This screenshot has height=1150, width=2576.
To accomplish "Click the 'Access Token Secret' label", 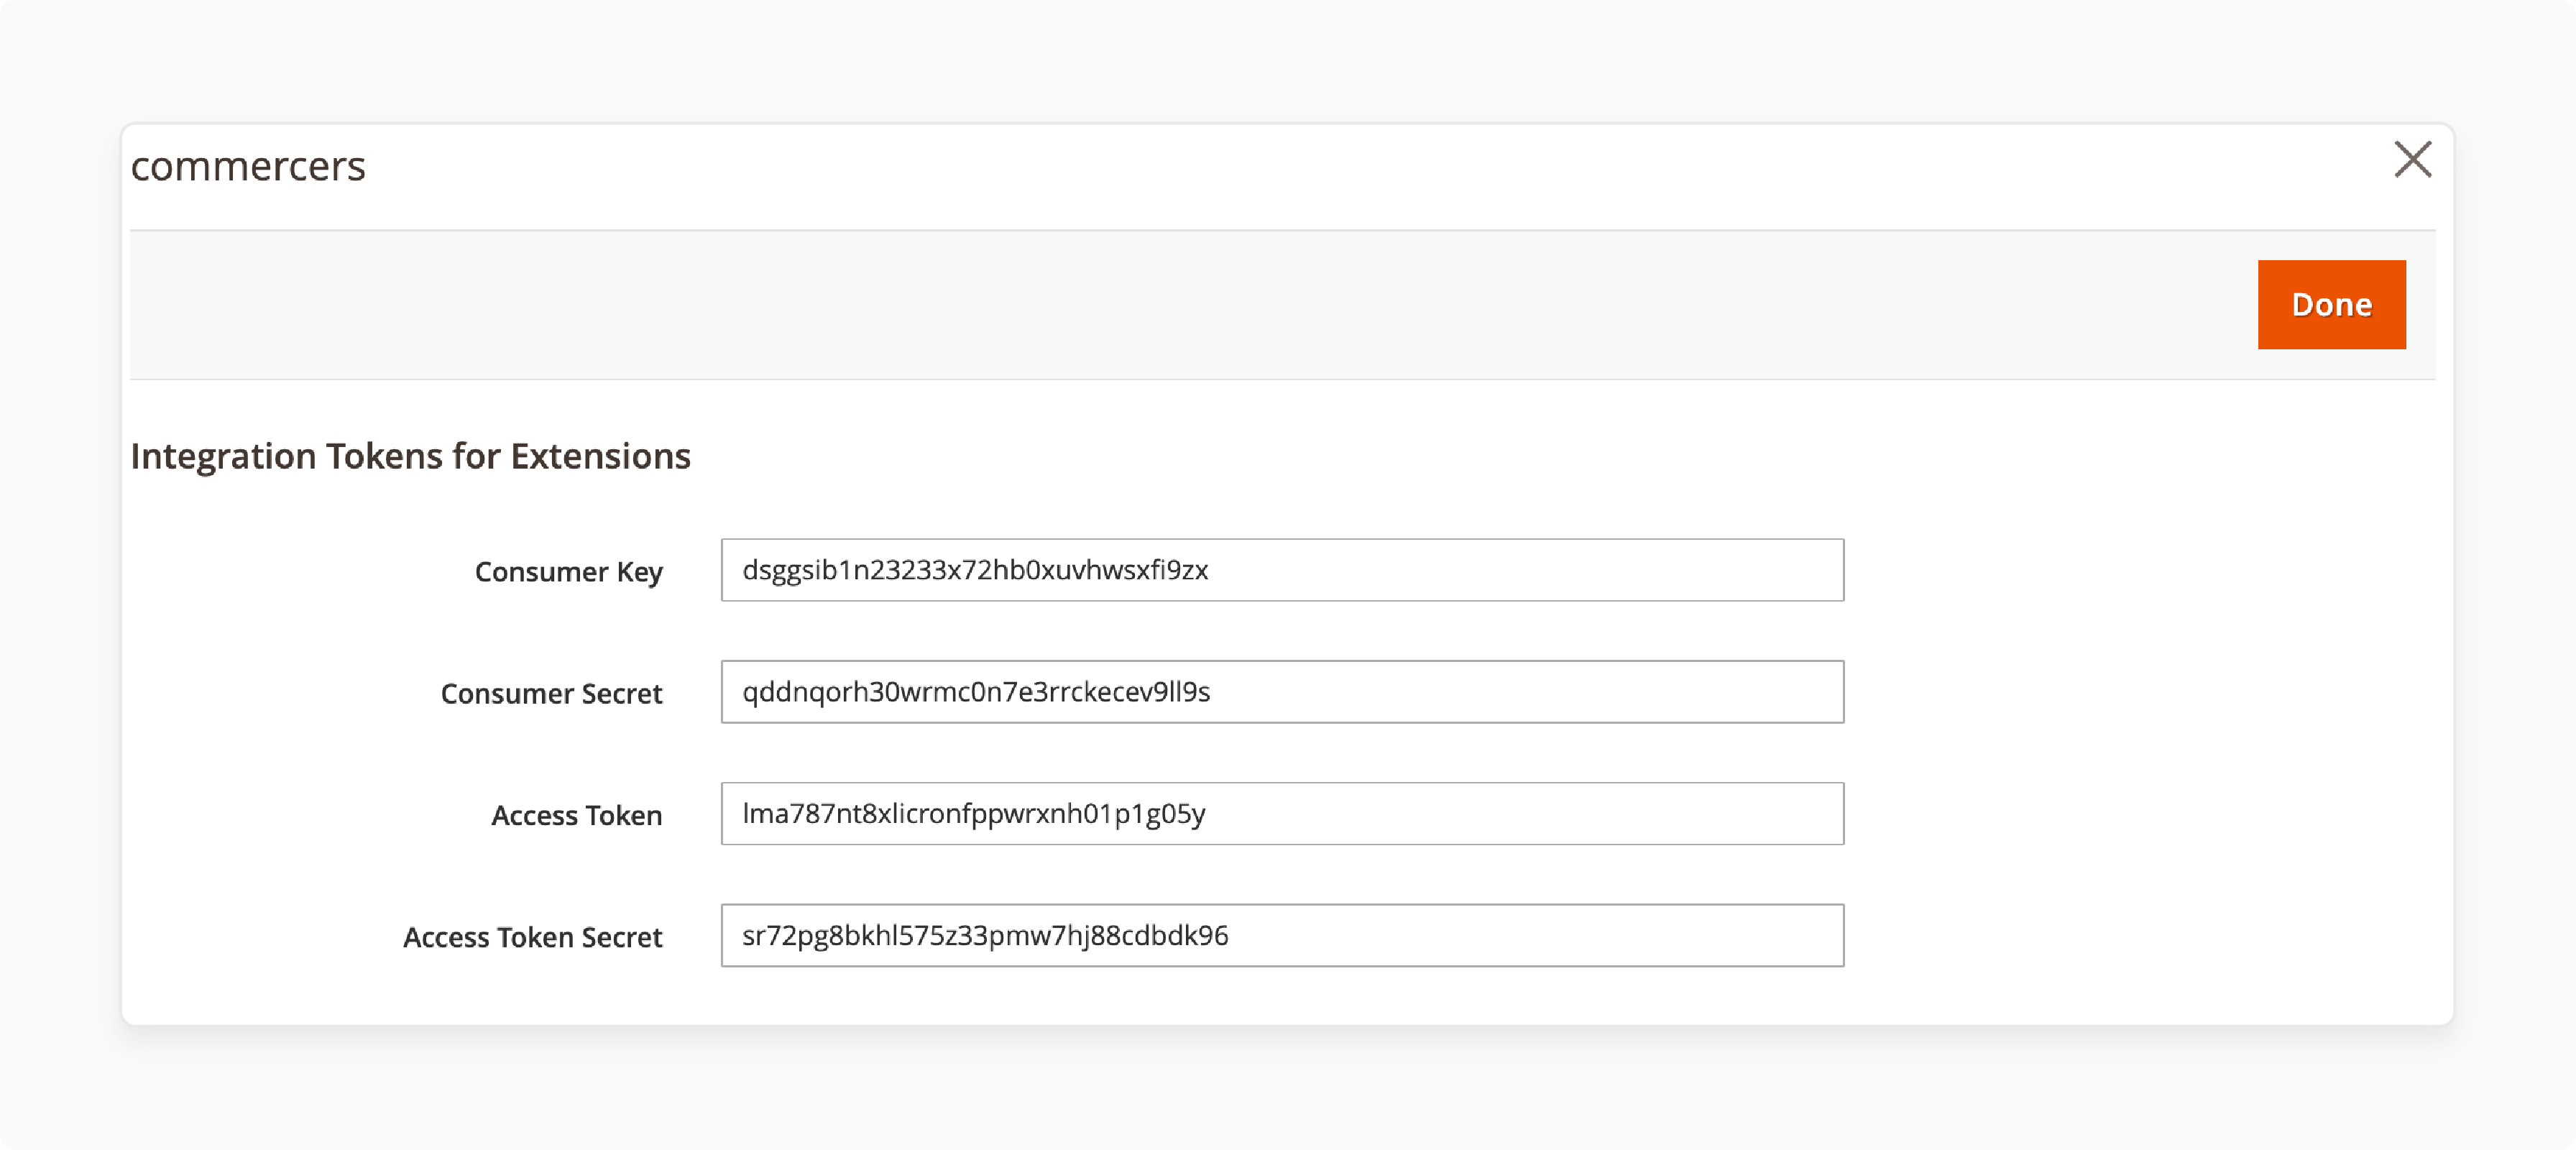I will 532,938.
